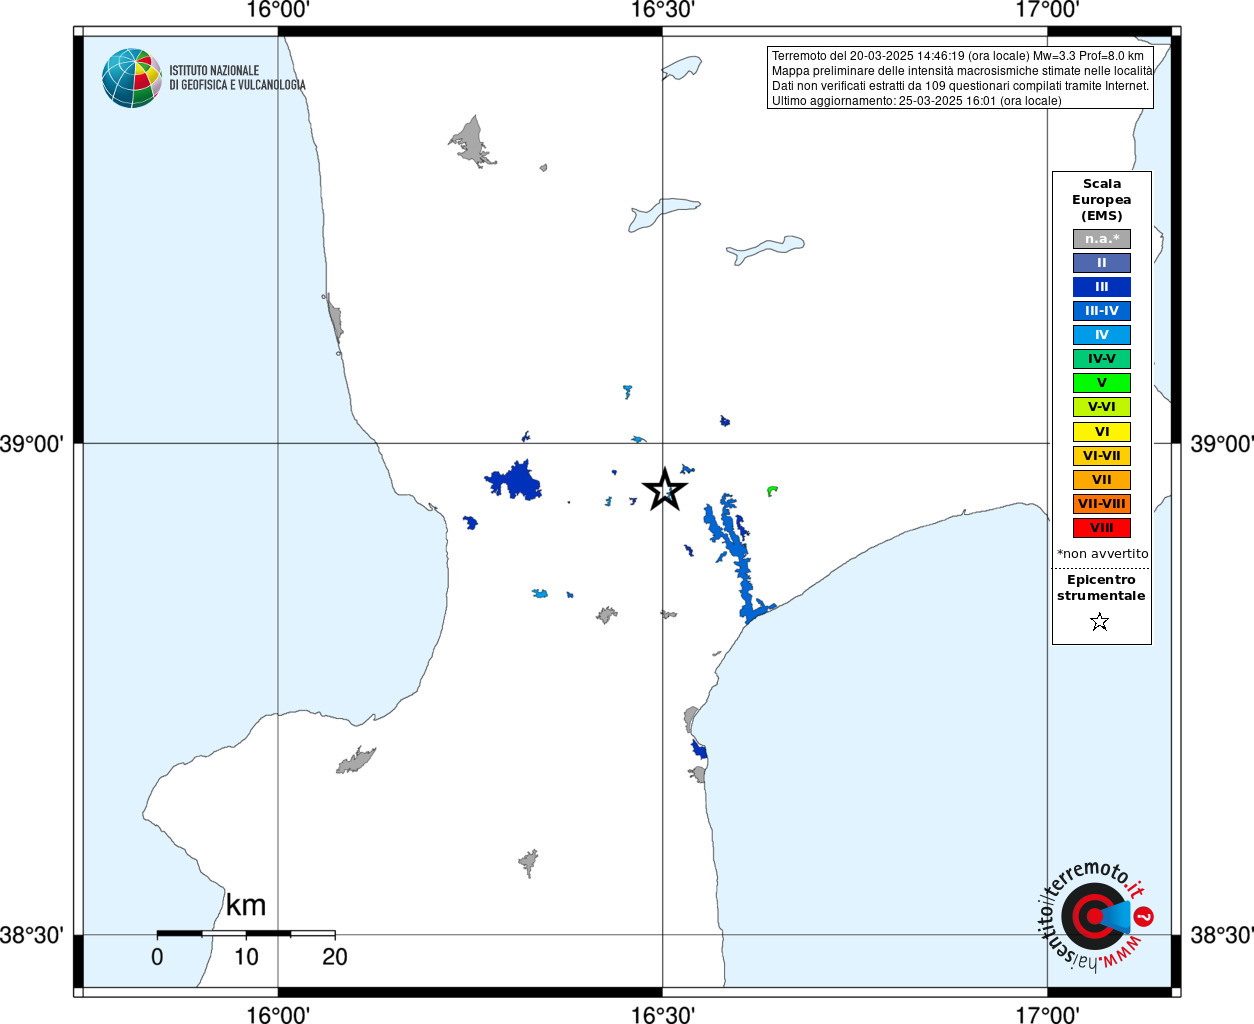Select the intensity III legend swatch
Screen dimensions: 1254x1024
coord(1102,287)
